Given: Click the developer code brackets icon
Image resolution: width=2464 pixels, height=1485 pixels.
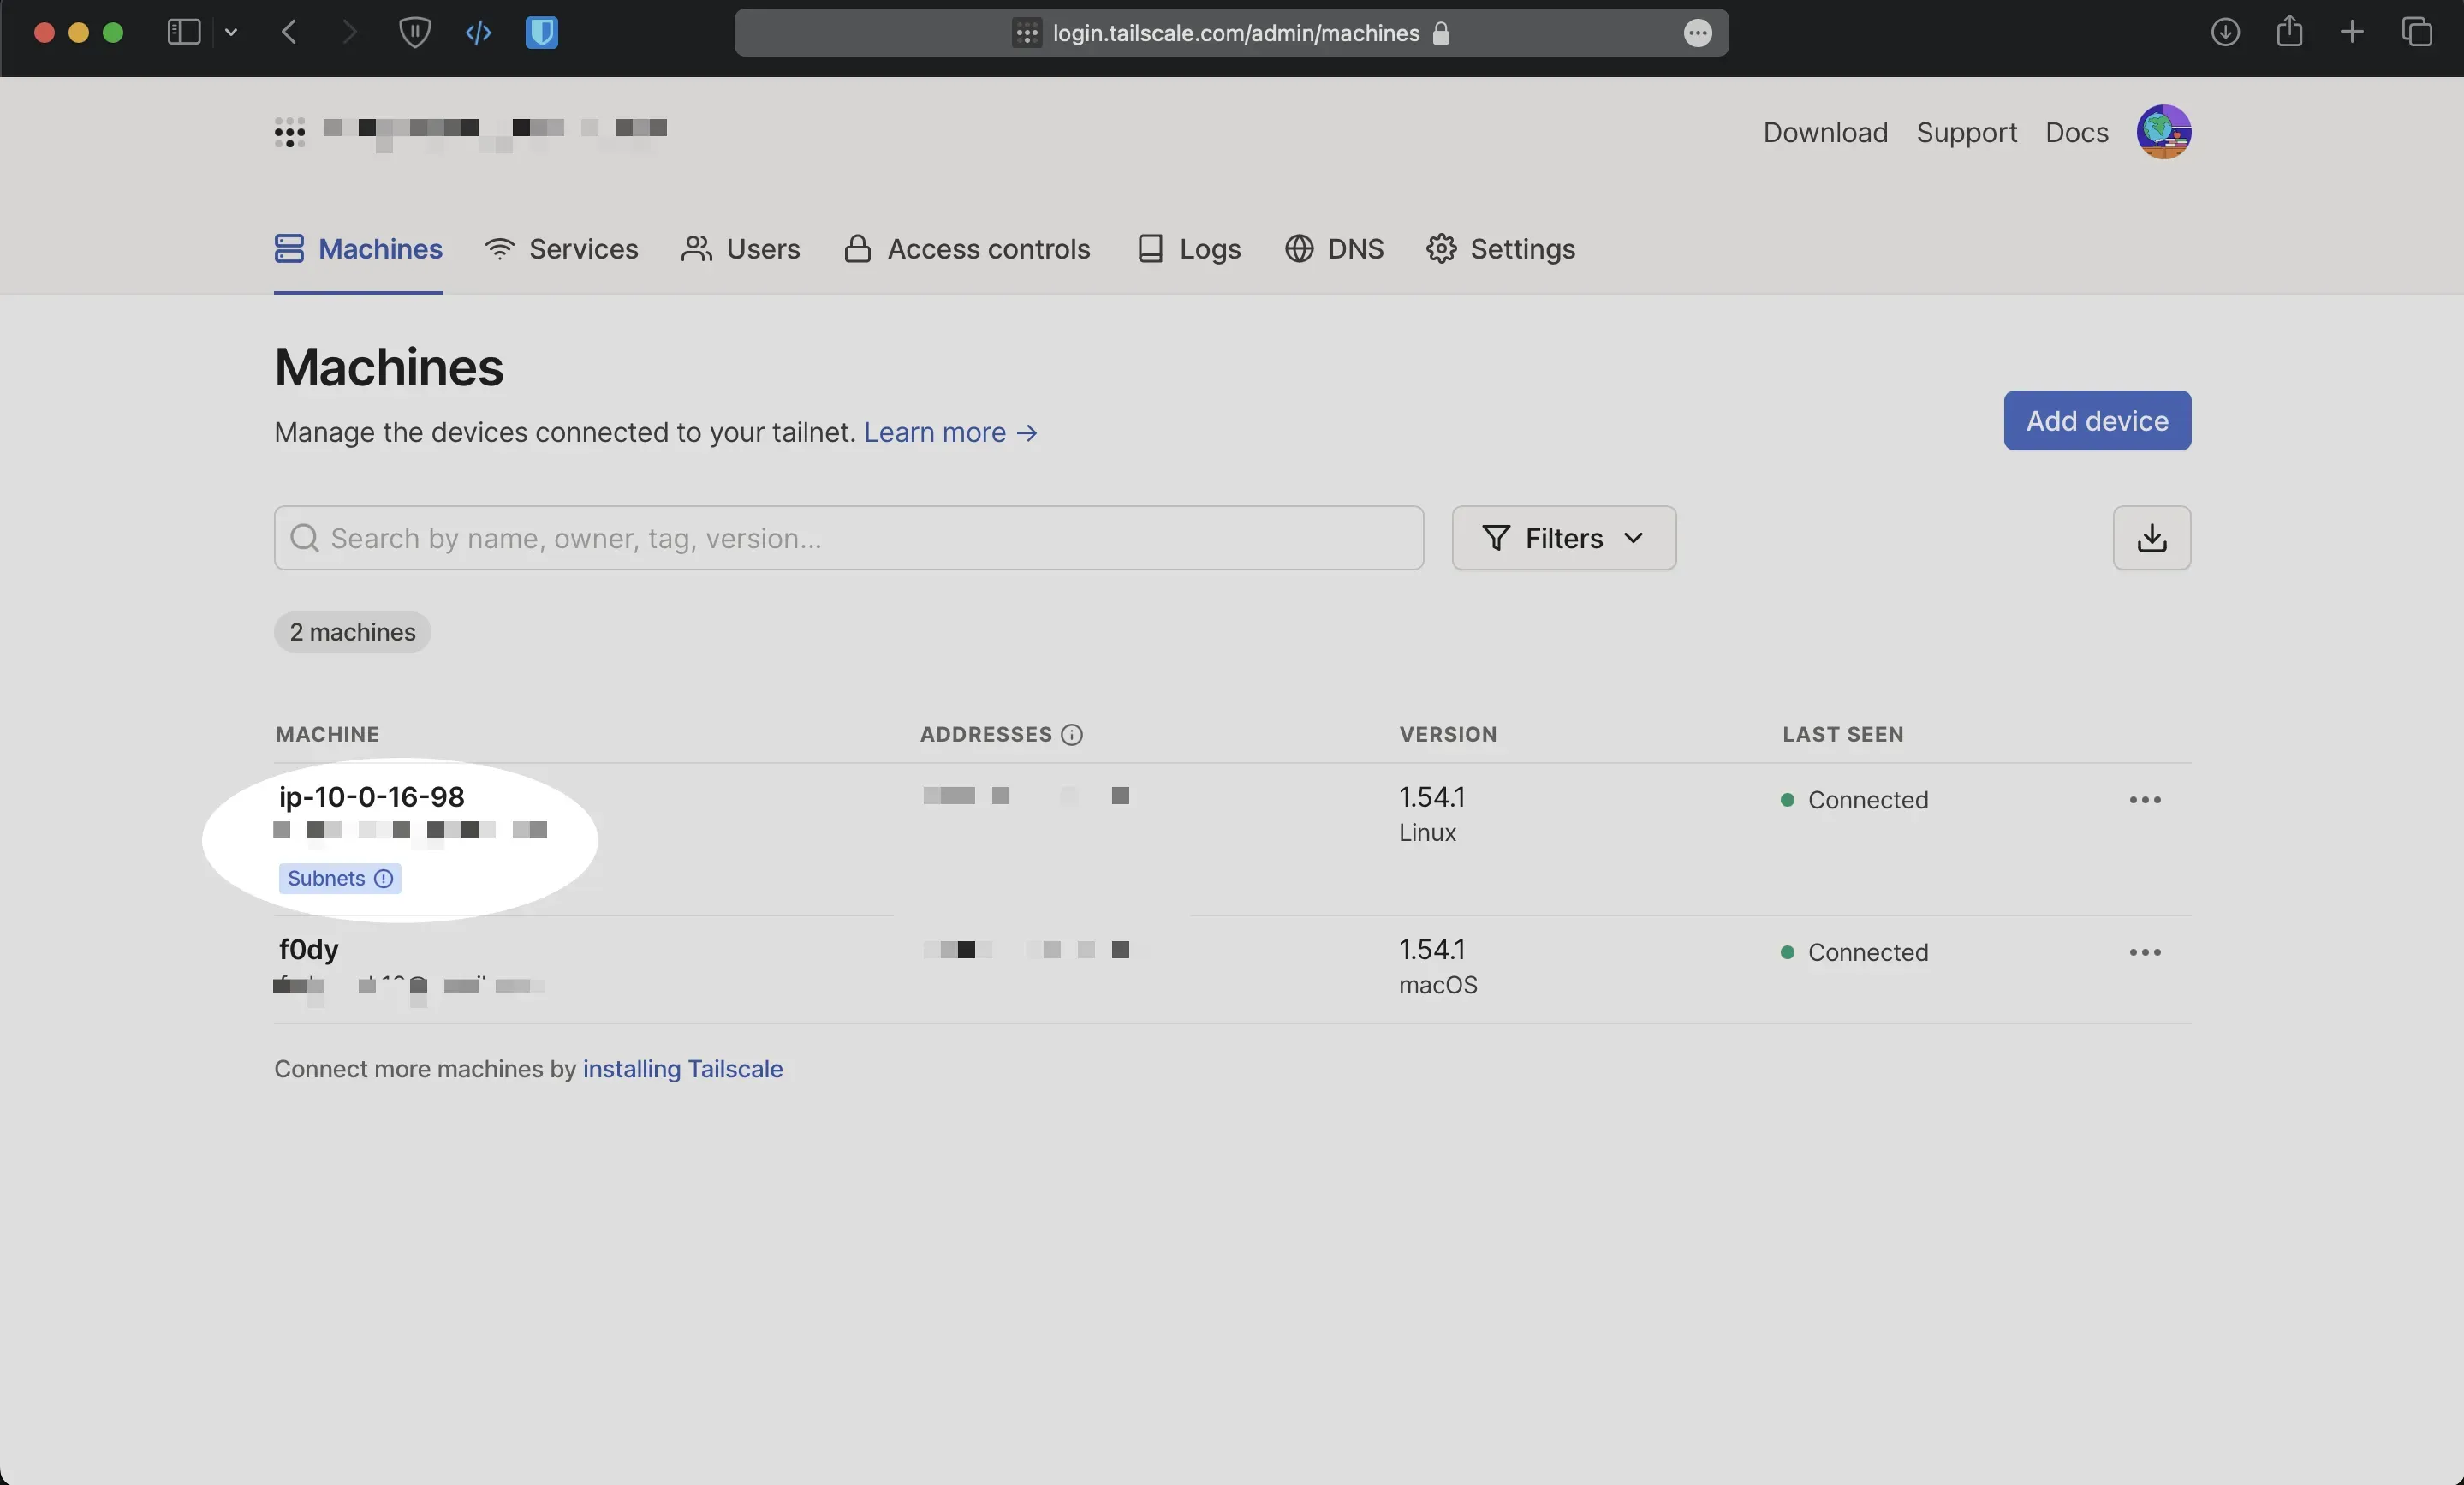Looking at the screenshot, I should click(478, 33).
